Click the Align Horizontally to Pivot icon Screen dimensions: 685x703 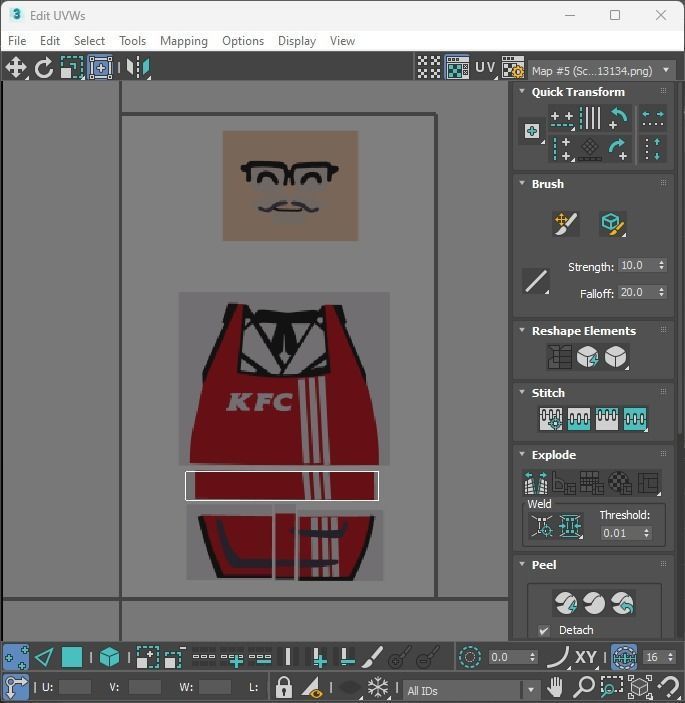pyautogui.click(x=562, y=119)
